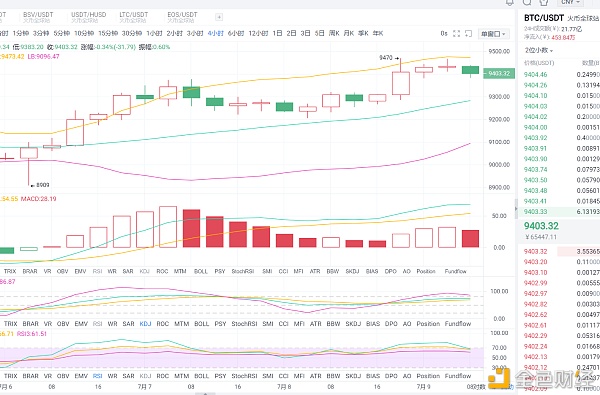Switch to the LTC/USDT pair tab
600x395 pixels.
134,17
